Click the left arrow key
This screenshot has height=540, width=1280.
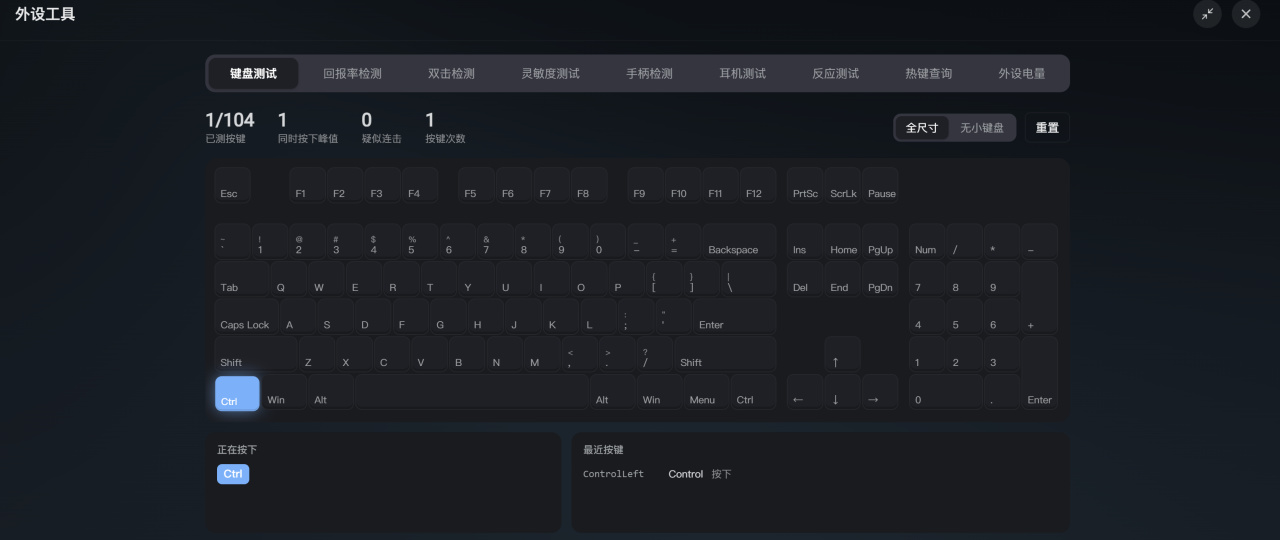coord(805,392)
